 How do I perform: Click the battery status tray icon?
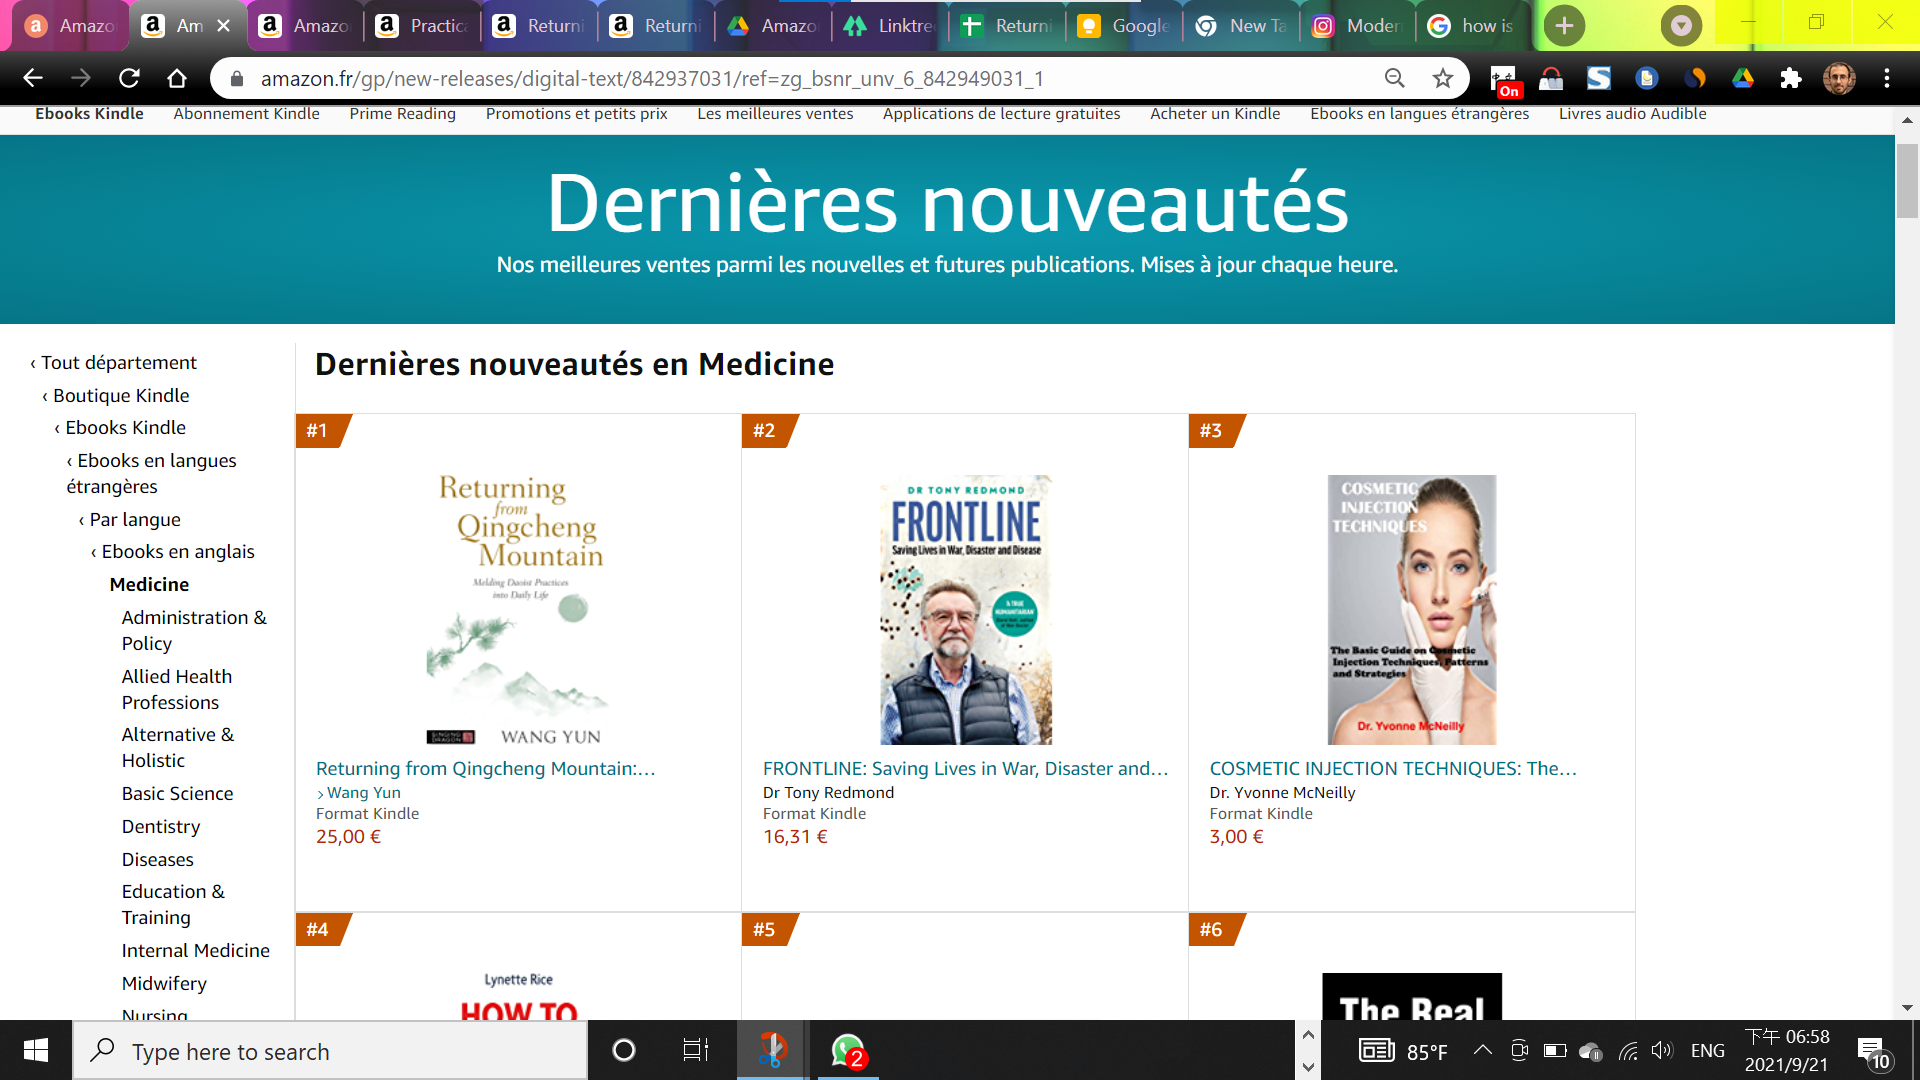point(1555,1050)
